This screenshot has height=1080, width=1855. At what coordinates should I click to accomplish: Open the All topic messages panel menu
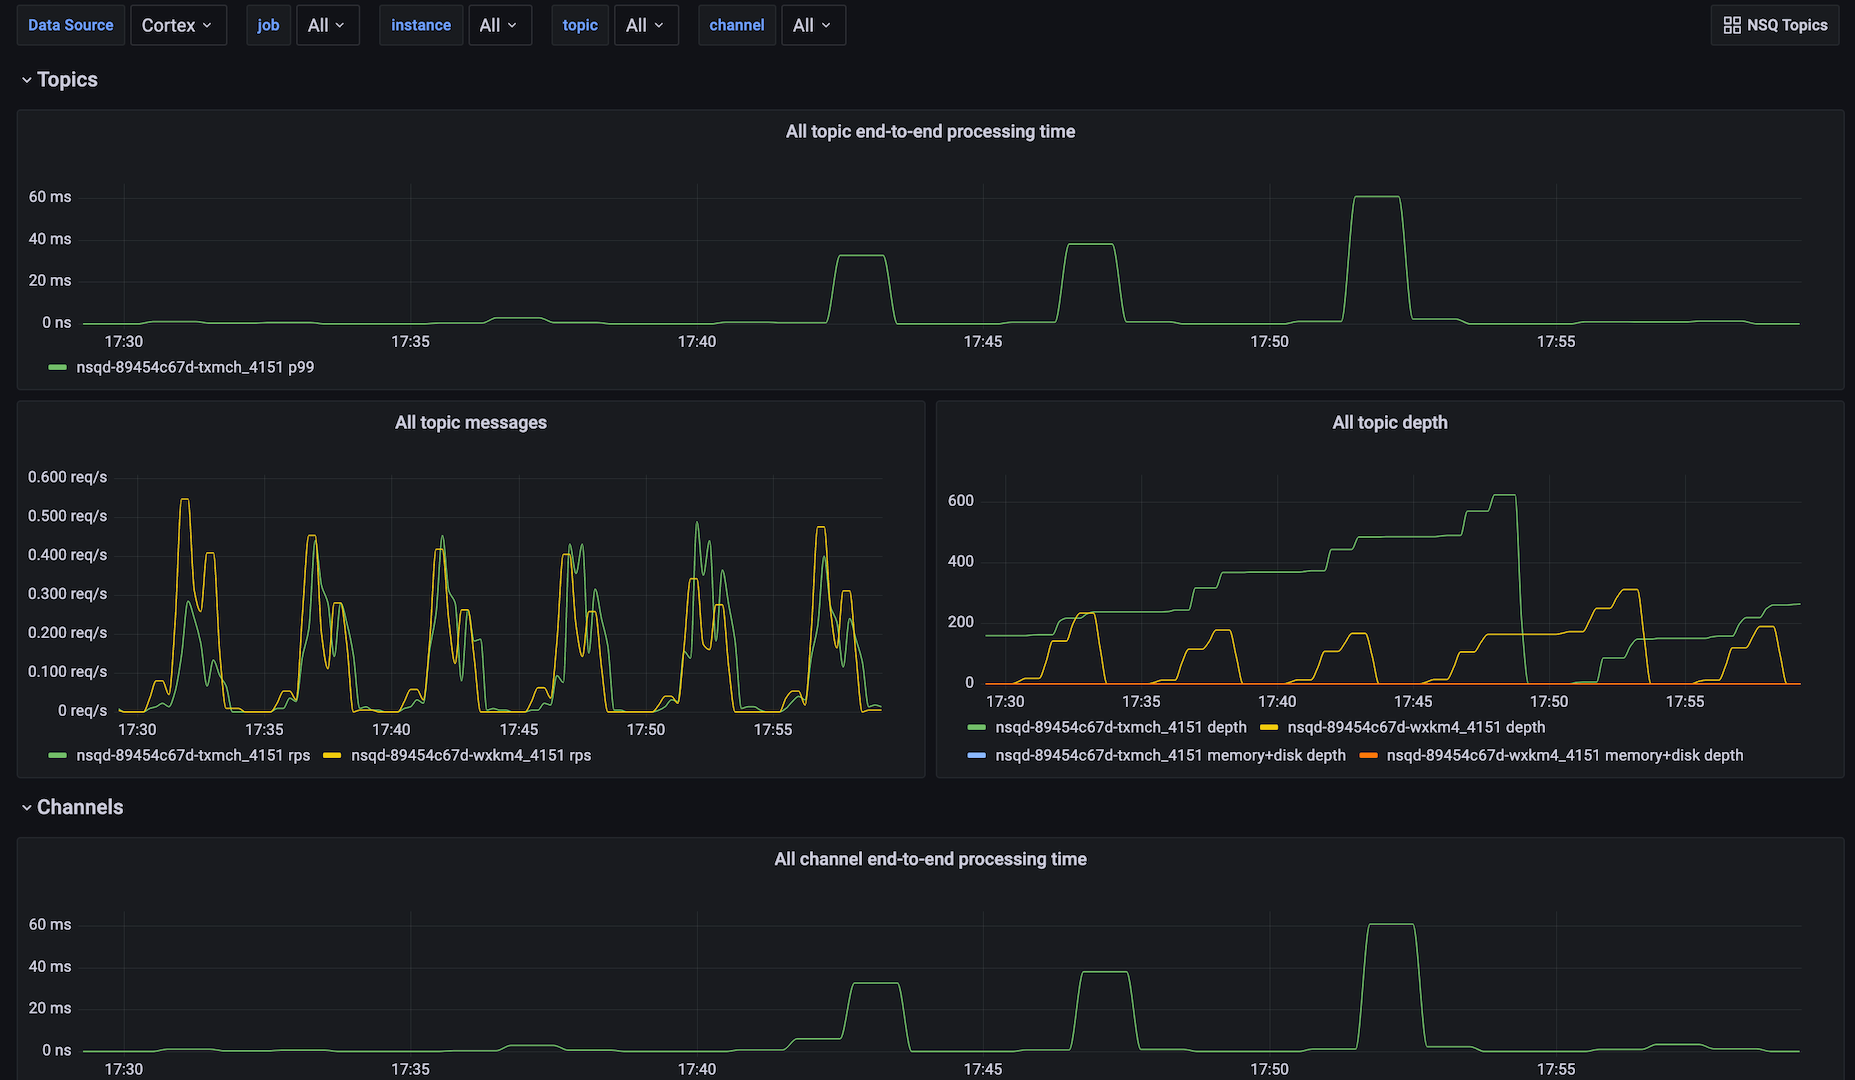click(x=471, y=422)
